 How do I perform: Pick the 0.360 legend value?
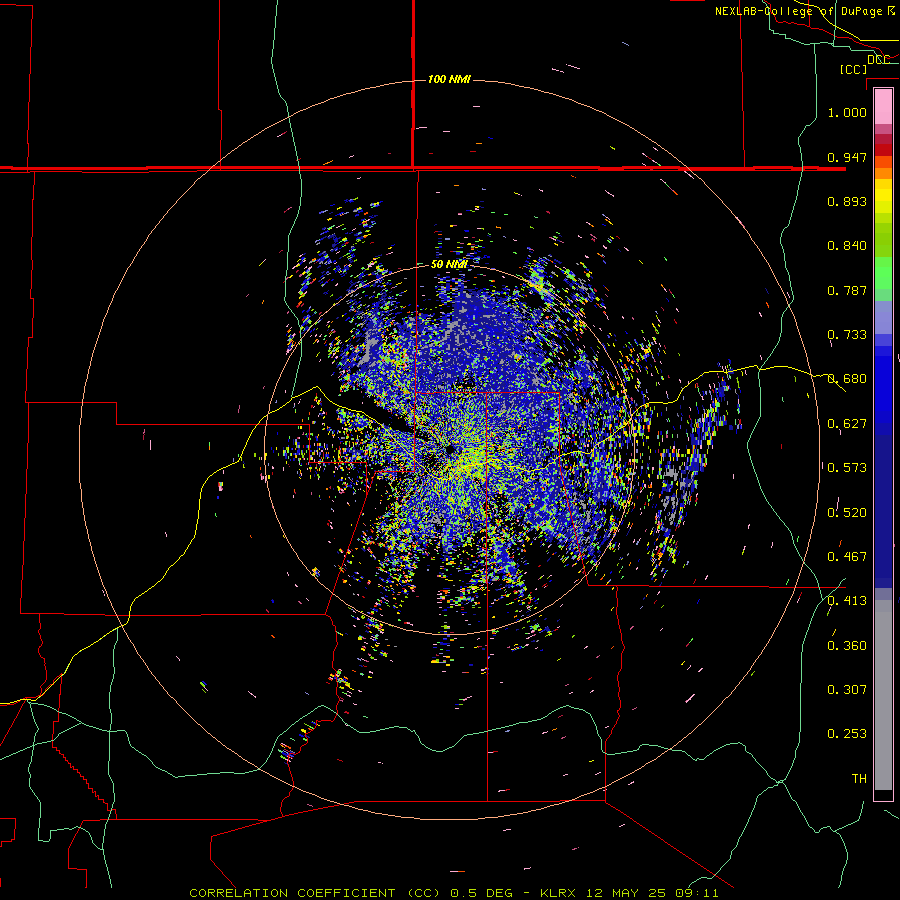point(847,646)
